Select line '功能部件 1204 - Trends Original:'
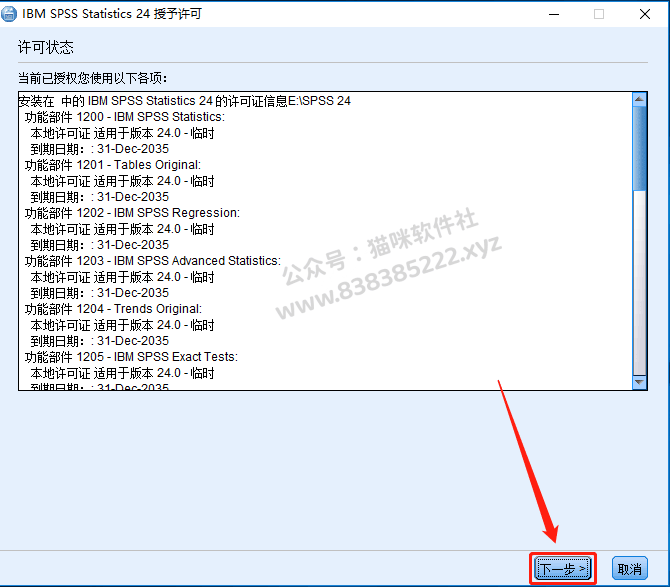670x587 pixels. point(113,309)
